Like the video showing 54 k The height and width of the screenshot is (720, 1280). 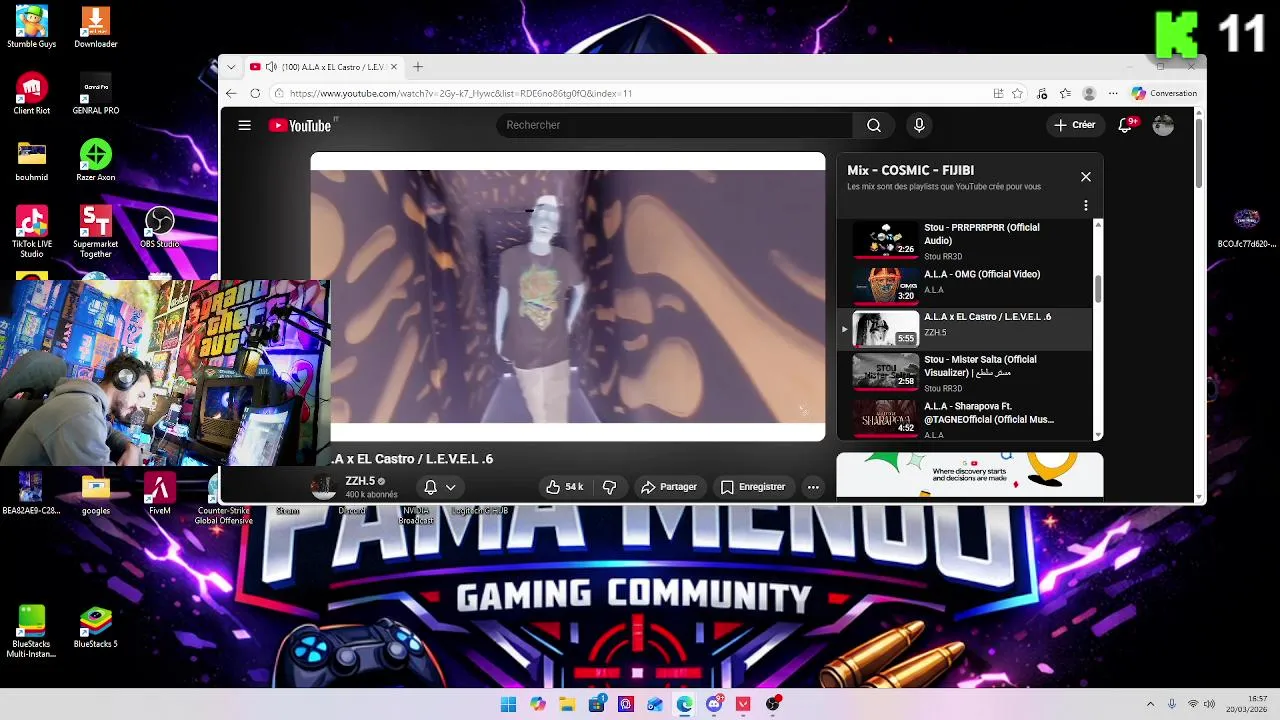click(564, 487)
